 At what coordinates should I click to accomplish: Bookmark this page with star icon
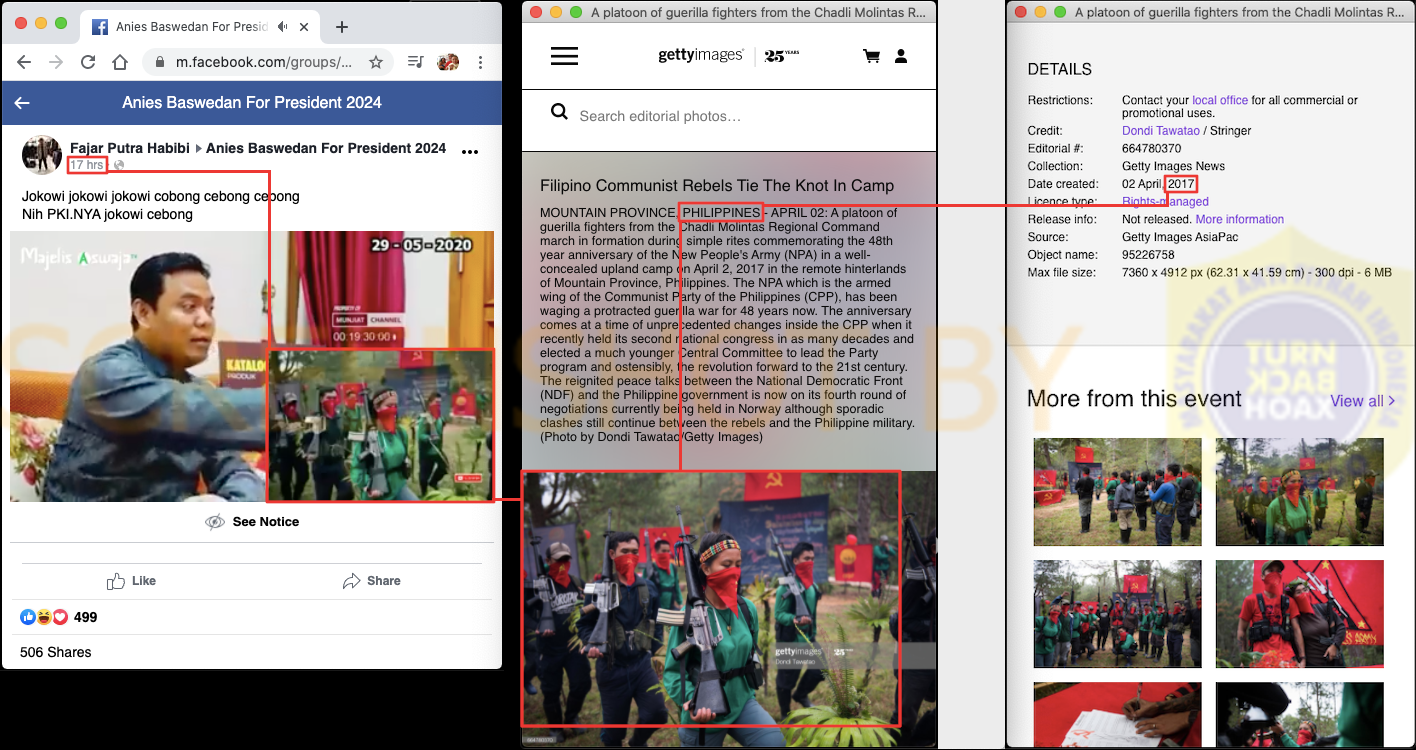tap(376, 62)
